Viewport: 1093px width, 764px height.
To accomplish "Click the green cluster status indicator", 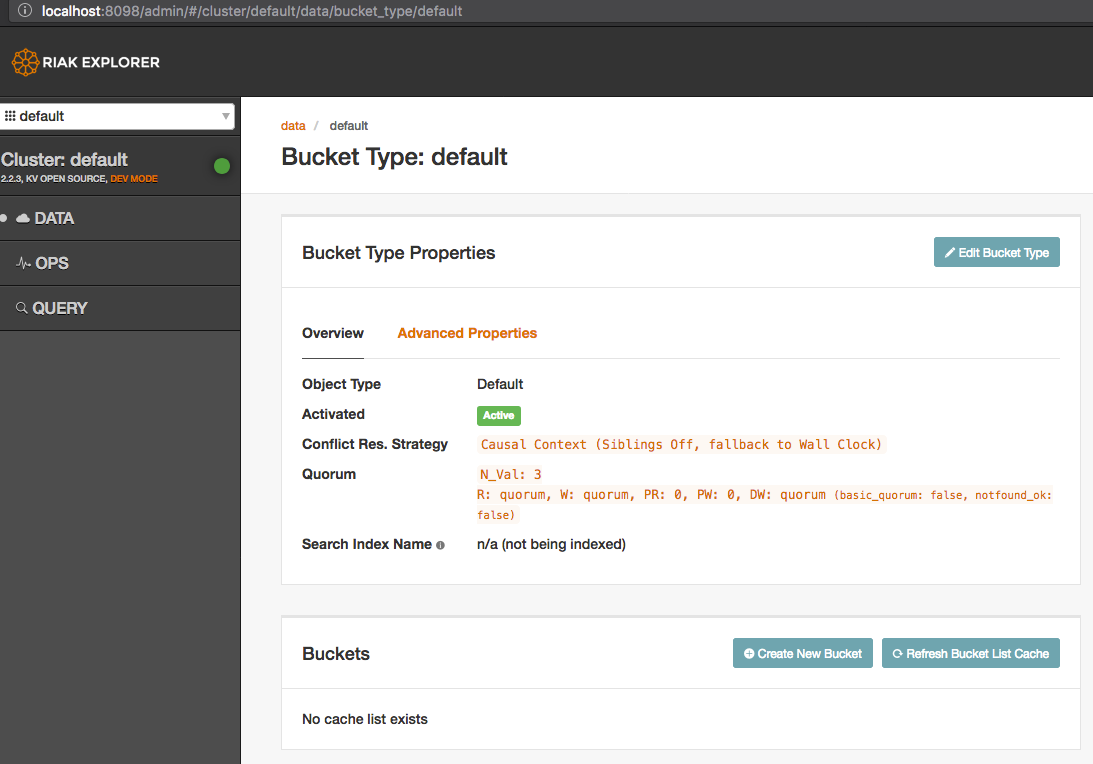I will tap(222, 166).
